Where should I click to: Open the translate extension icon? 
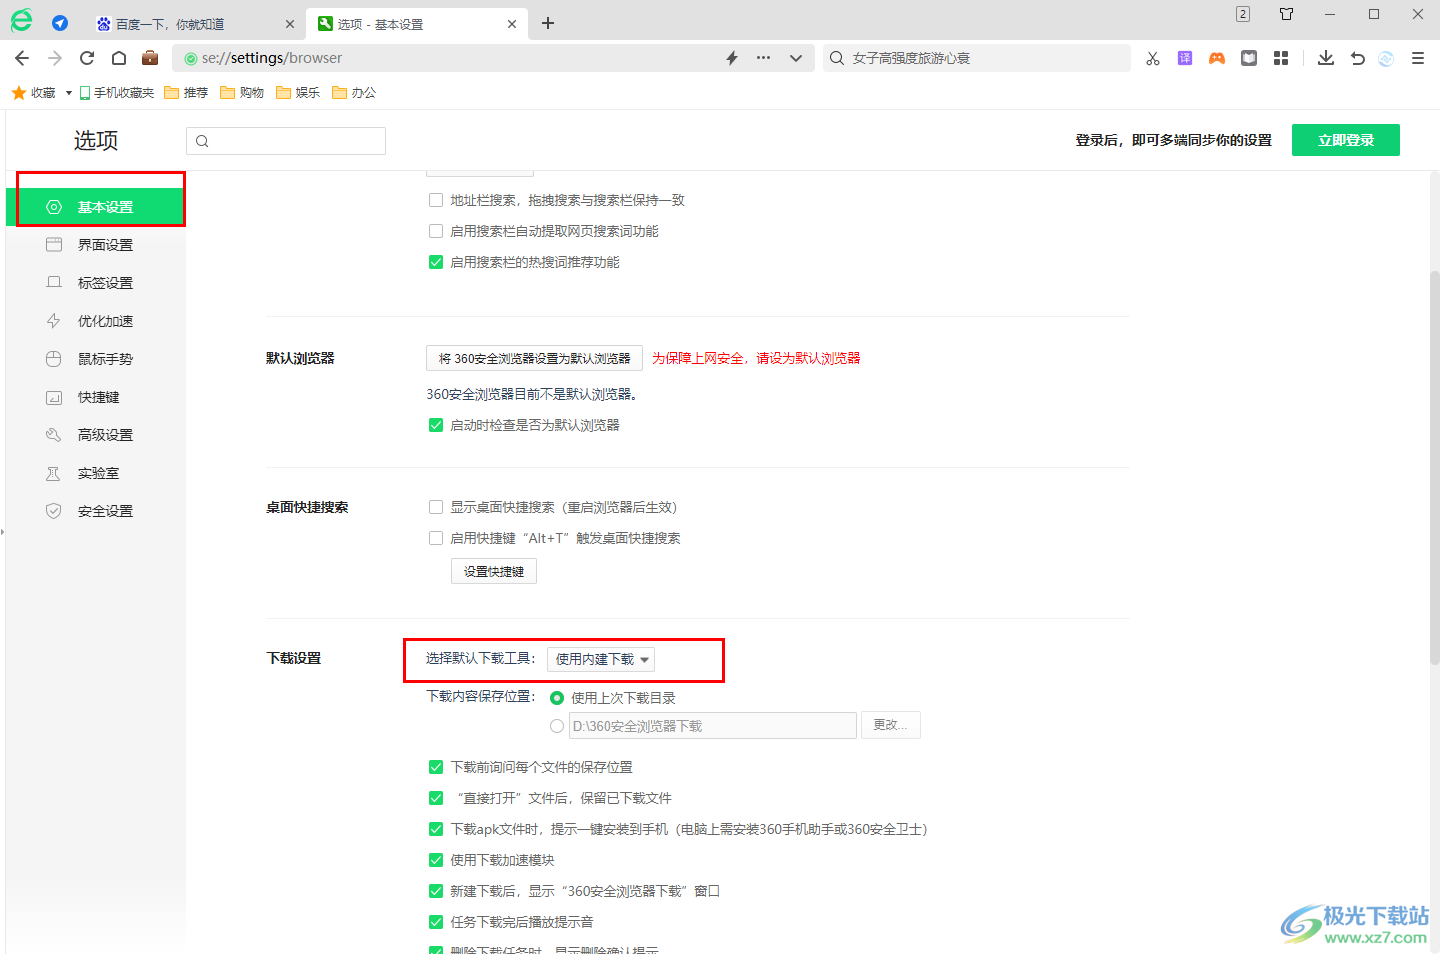[x=1185, y=58]
